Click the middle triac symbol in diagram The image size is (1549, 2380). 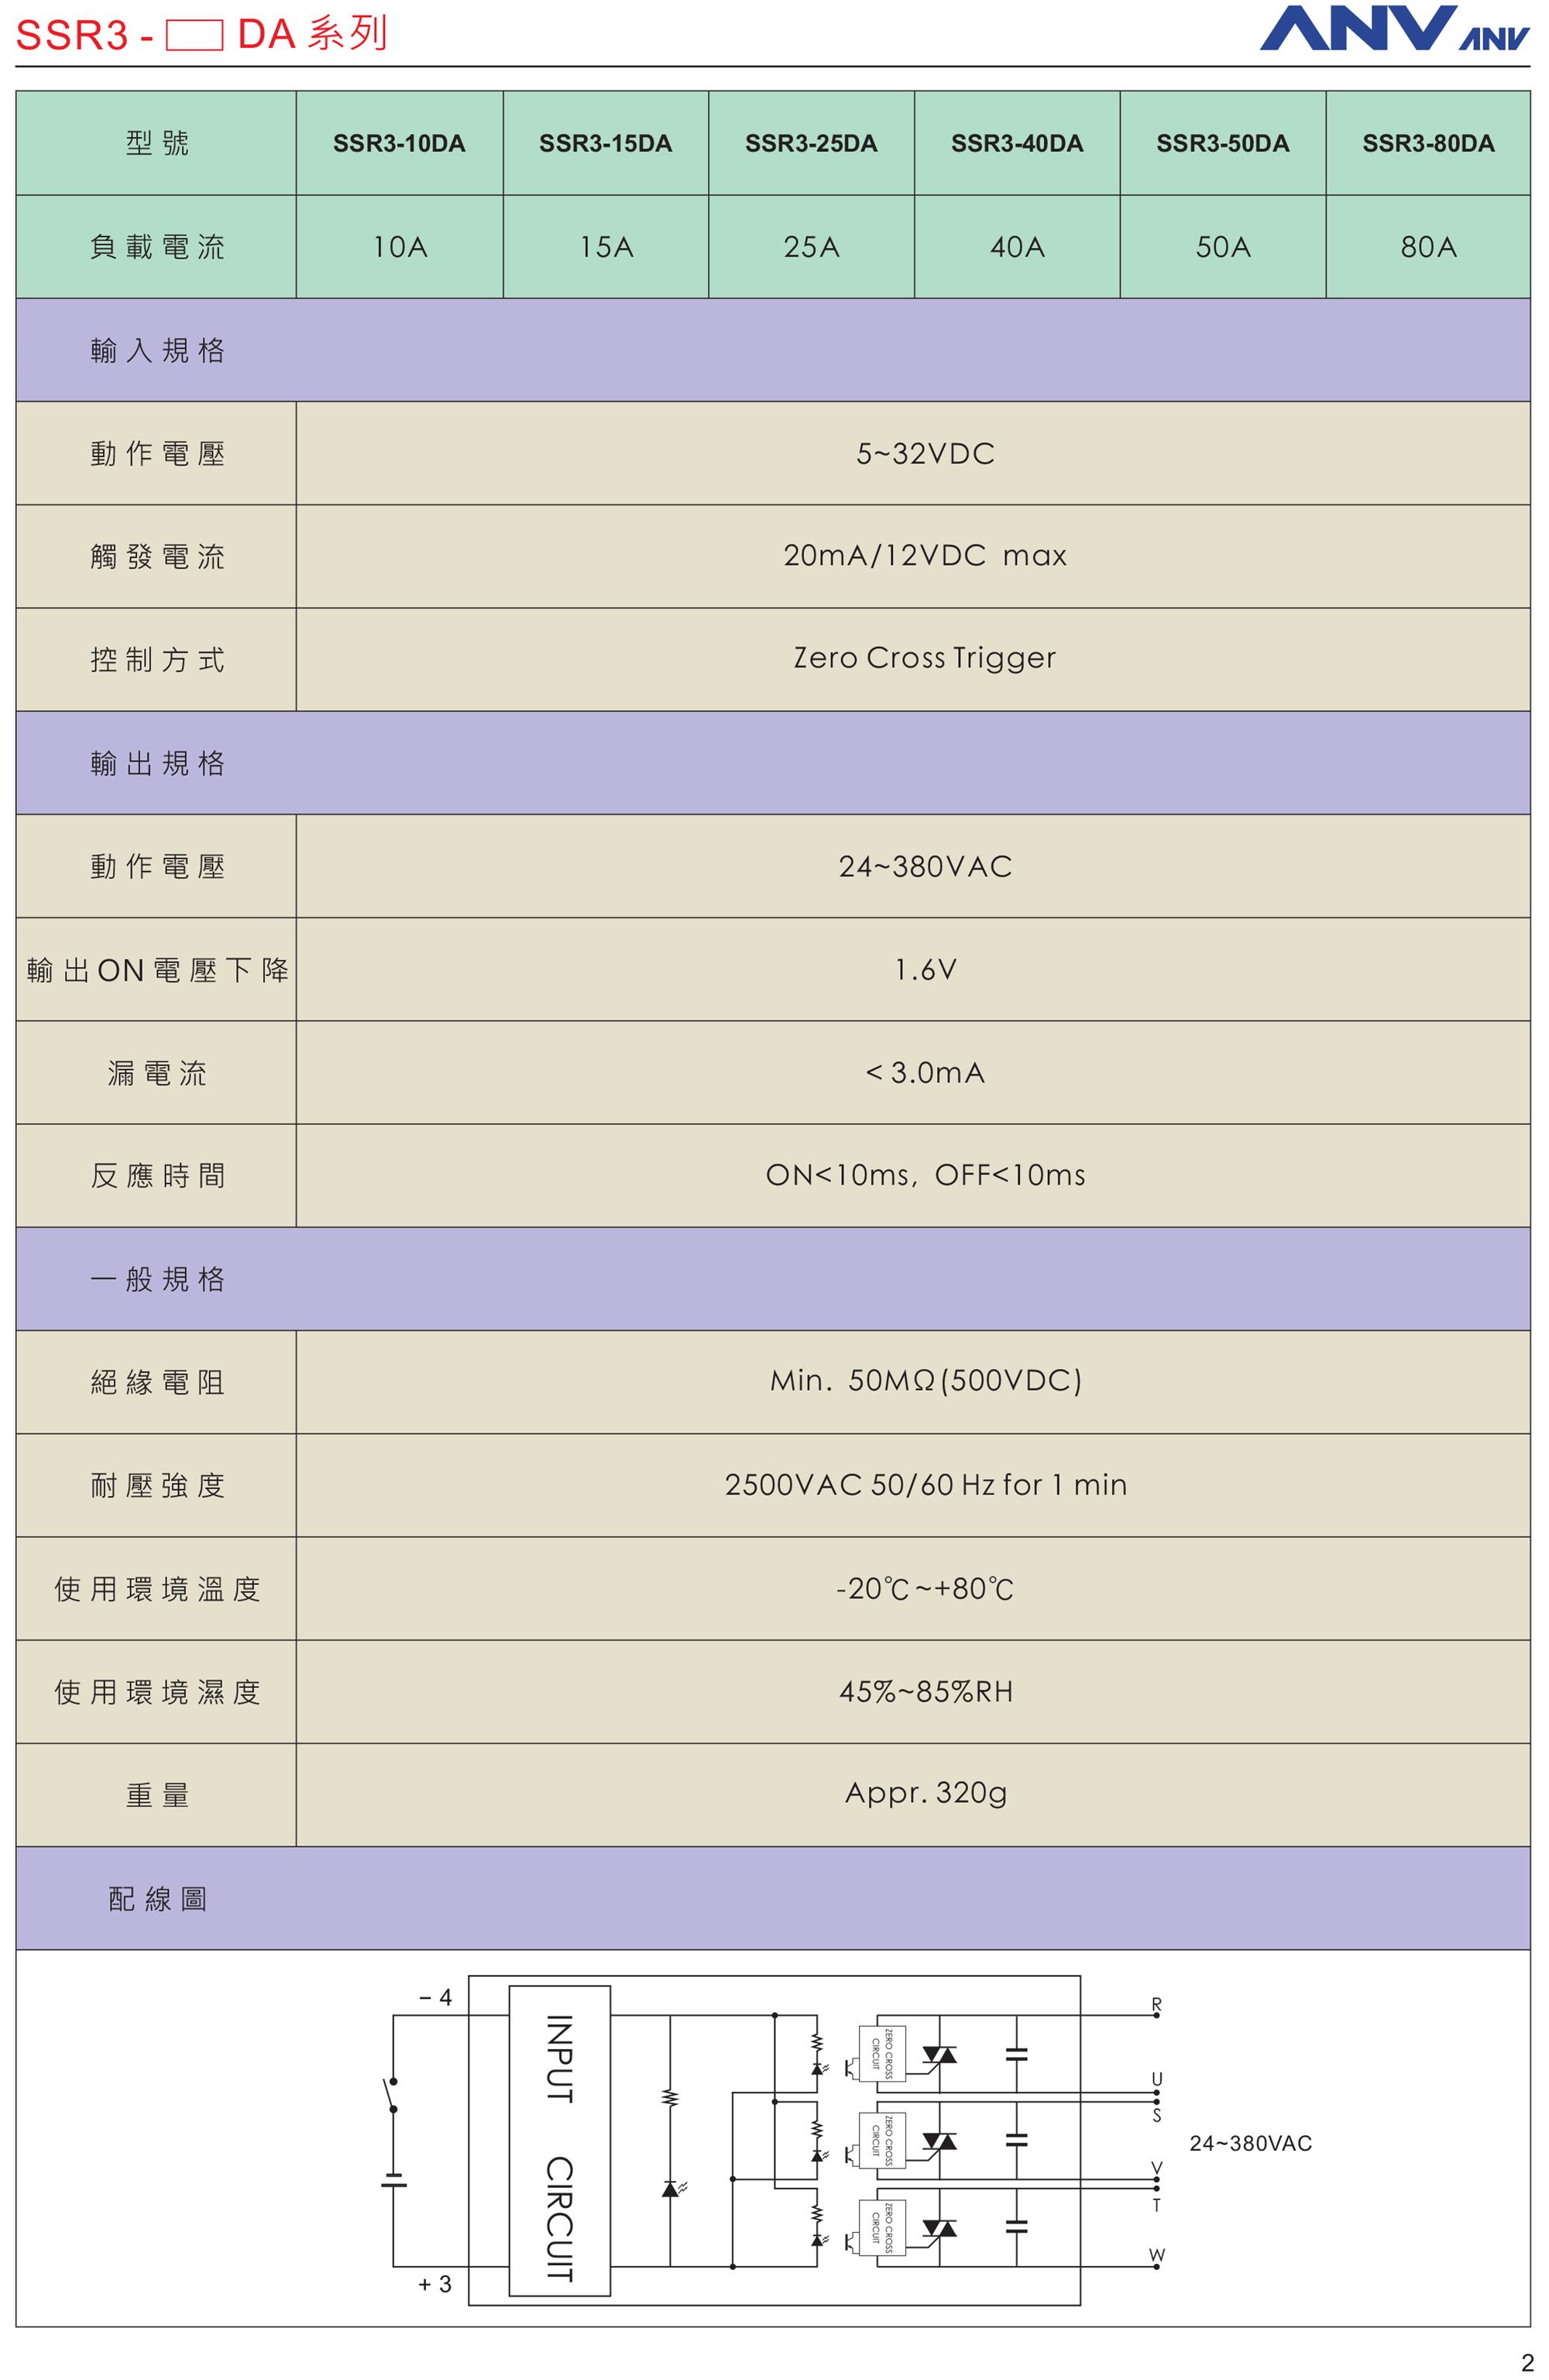939,2141
